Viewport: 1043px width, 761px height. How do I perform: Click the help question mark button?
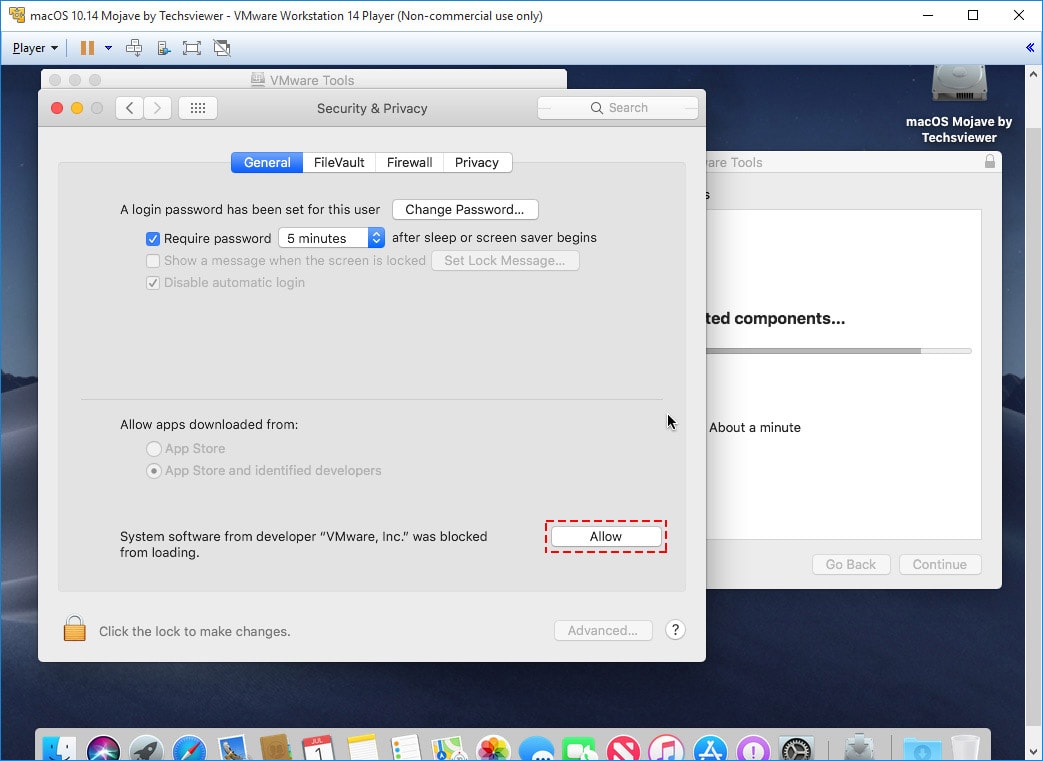(675, 630)
